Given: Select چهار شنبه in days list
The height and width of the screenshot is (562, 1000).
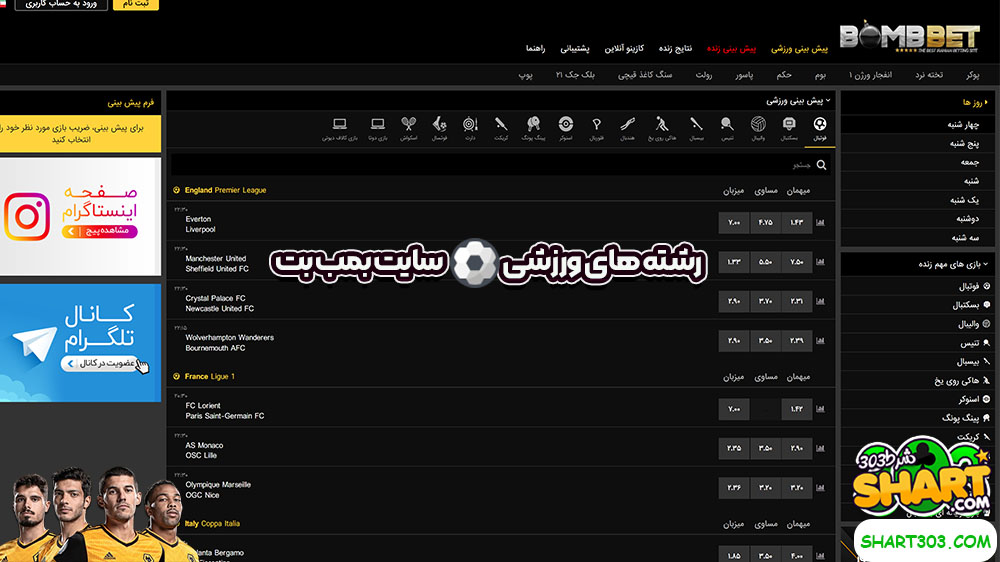Looking at the screenshot, I should coord(963,125).
